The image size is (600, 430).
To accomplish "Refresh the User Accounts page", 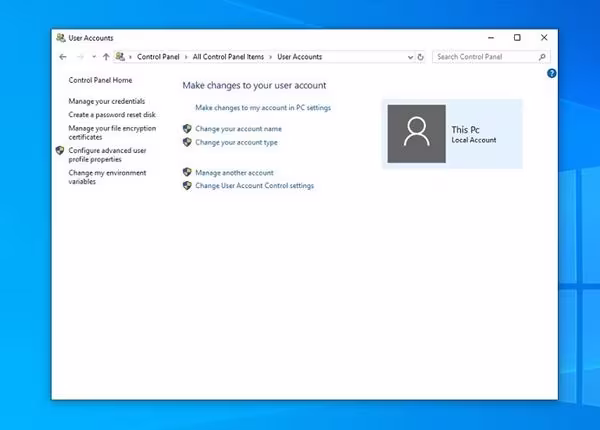I will click(x=420, y=57).
